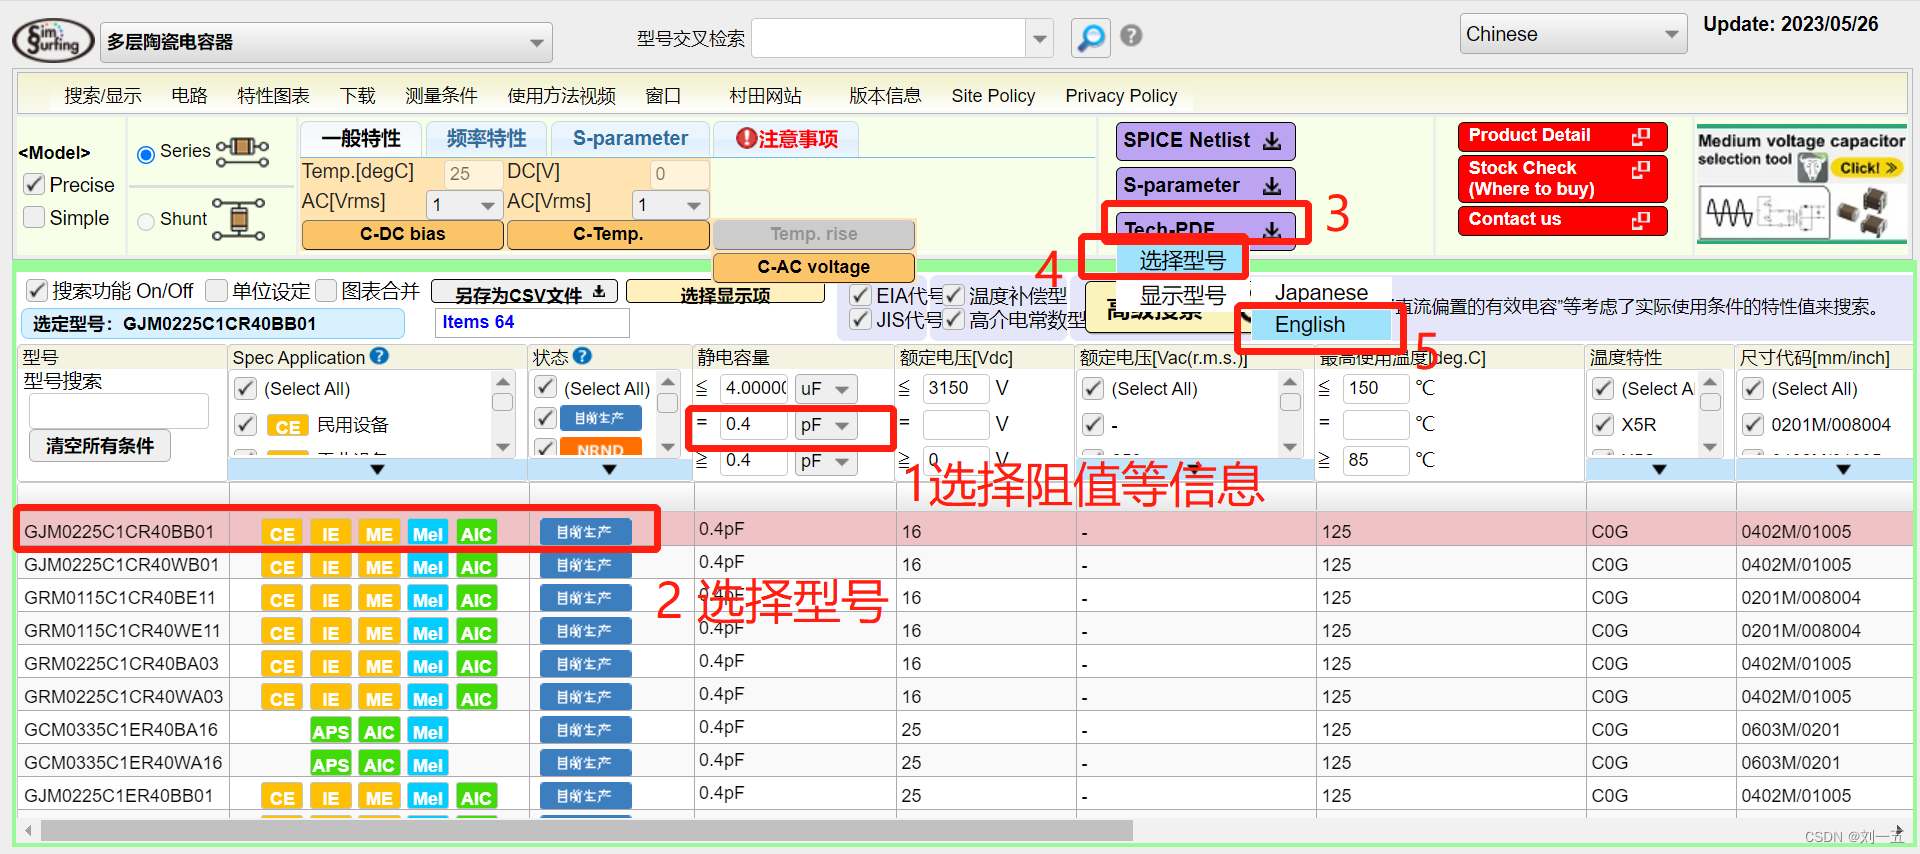
Task: Click APS badge in GCM0335C1ER40BA16 row
Action: point(330,732)
